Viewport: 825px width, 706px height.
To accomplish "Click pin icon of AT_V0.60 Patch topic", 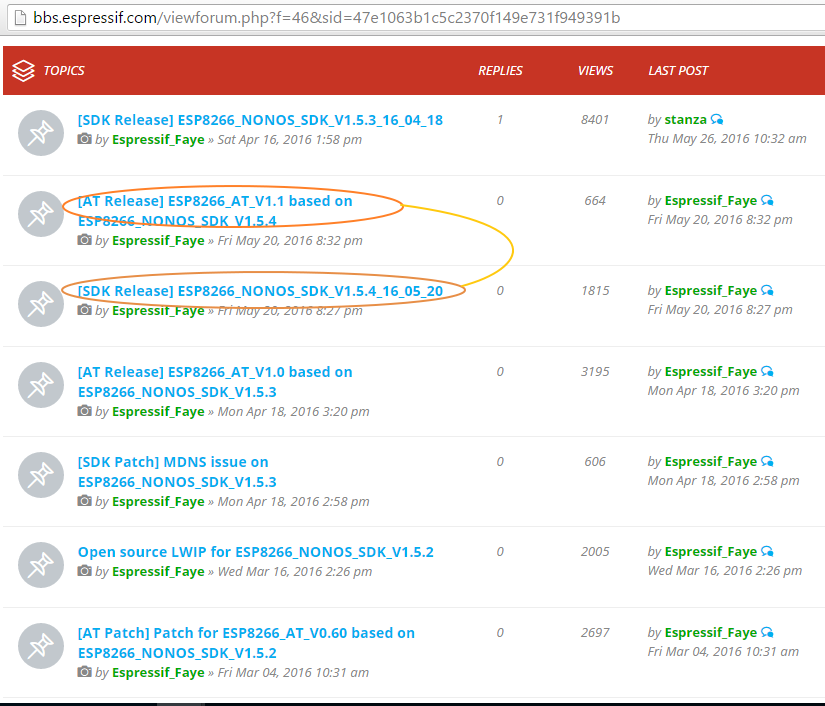I will pyautogui.click(x=41, y=646).
